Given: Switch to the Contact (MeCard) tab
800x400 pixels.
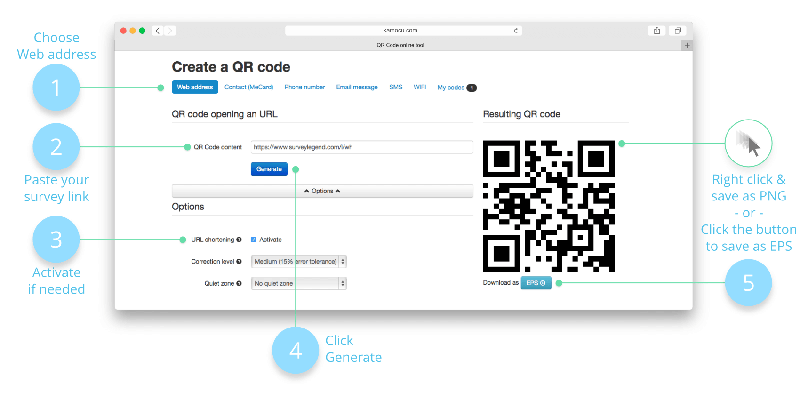Looking at the screenshot, I should point(249,87).
